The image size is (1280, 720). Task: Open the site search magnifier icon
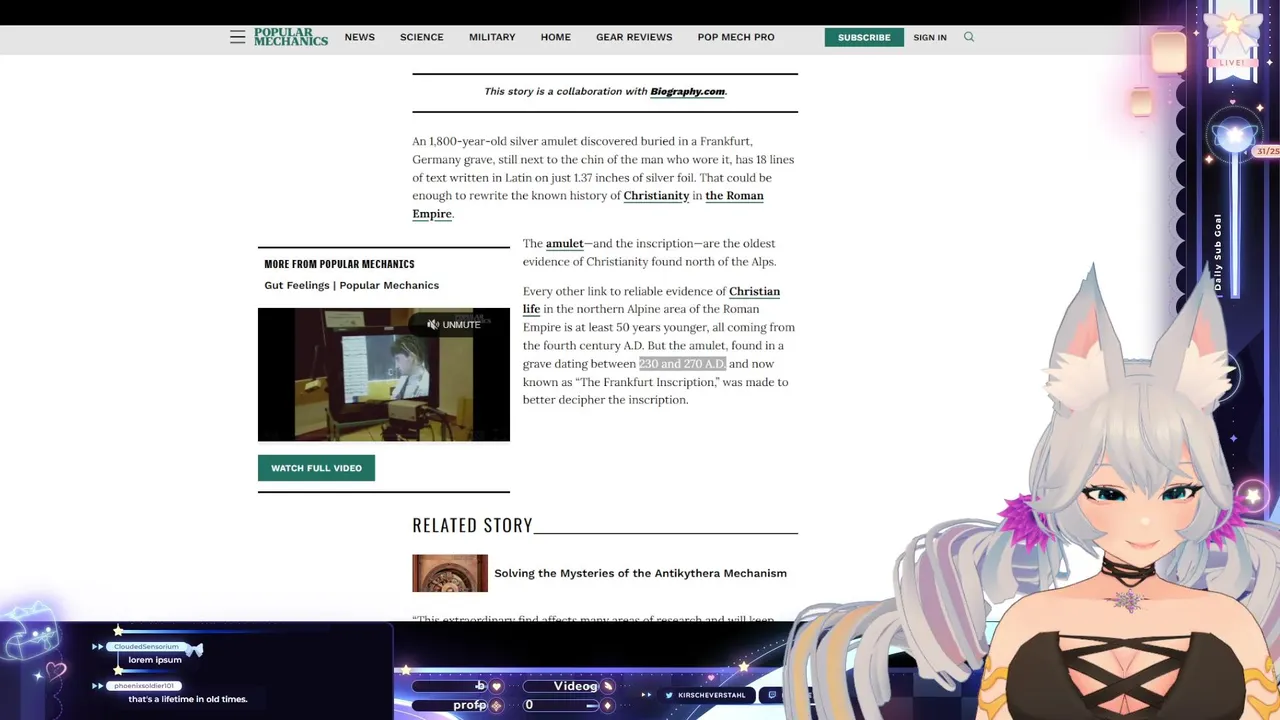(x=969, y=37)
